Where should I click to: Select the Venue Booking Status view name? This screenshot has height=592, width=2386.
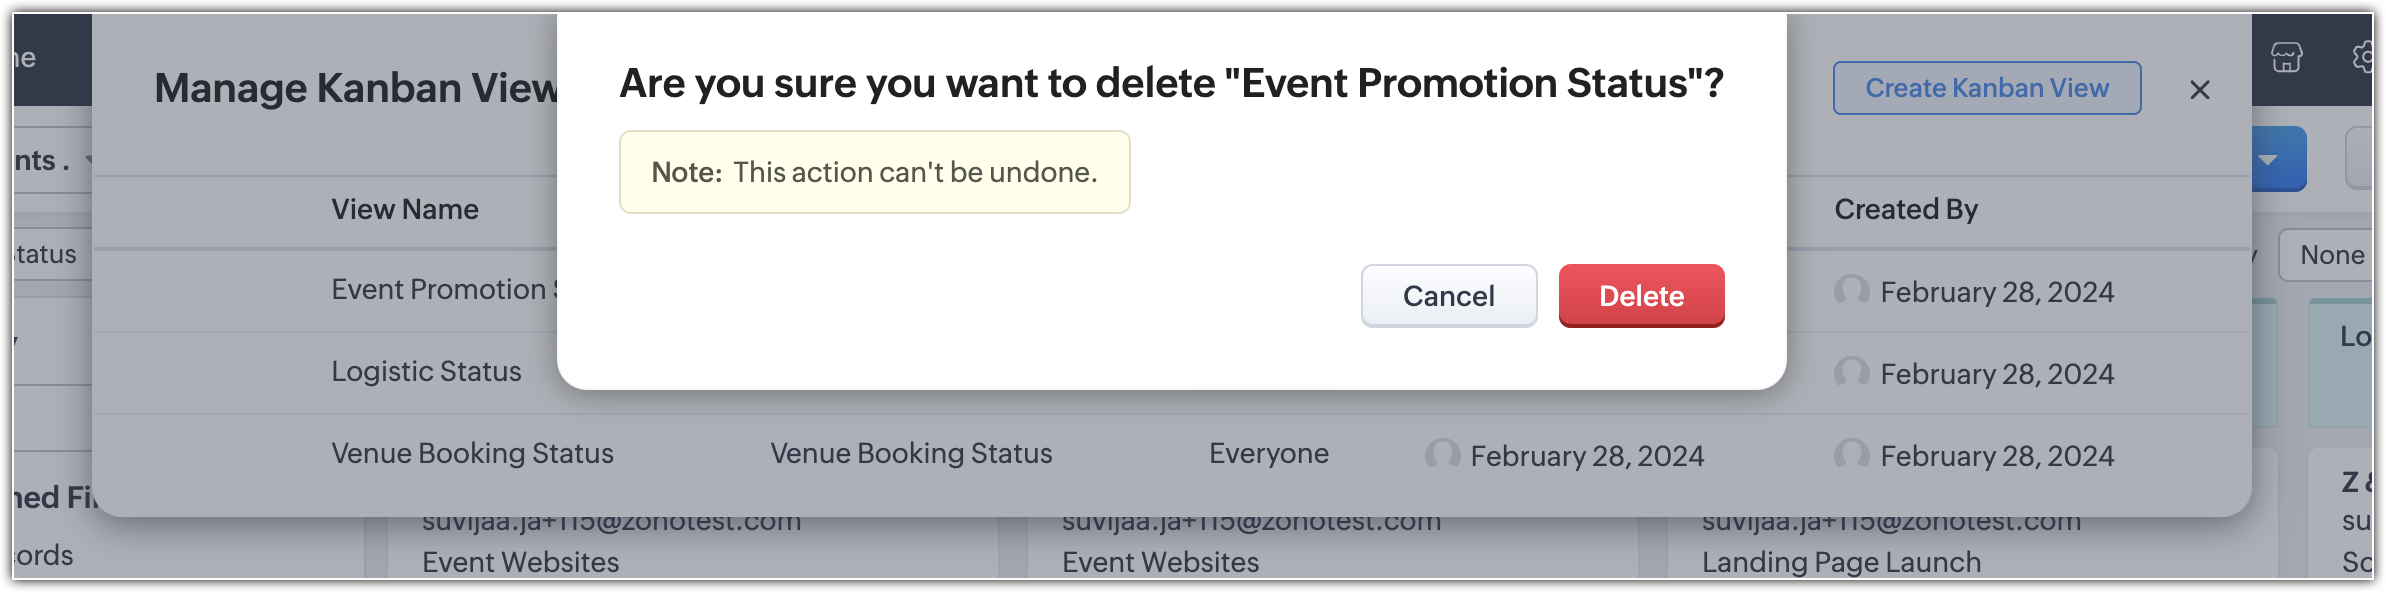tap(472, 454)
